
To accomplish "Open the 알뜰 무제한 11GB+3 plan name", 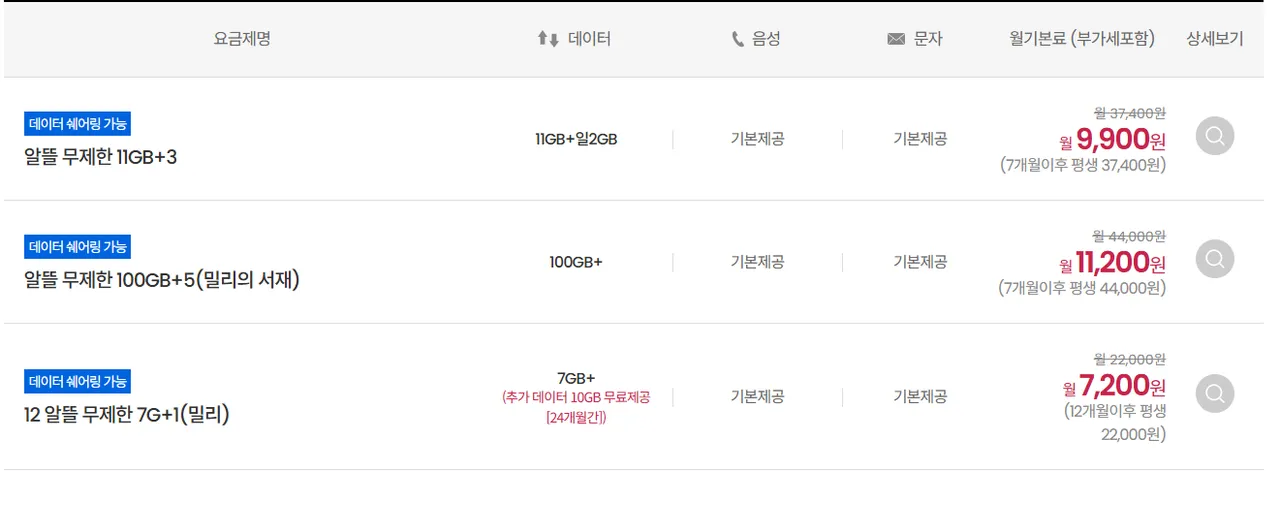I will pos(100,157).
